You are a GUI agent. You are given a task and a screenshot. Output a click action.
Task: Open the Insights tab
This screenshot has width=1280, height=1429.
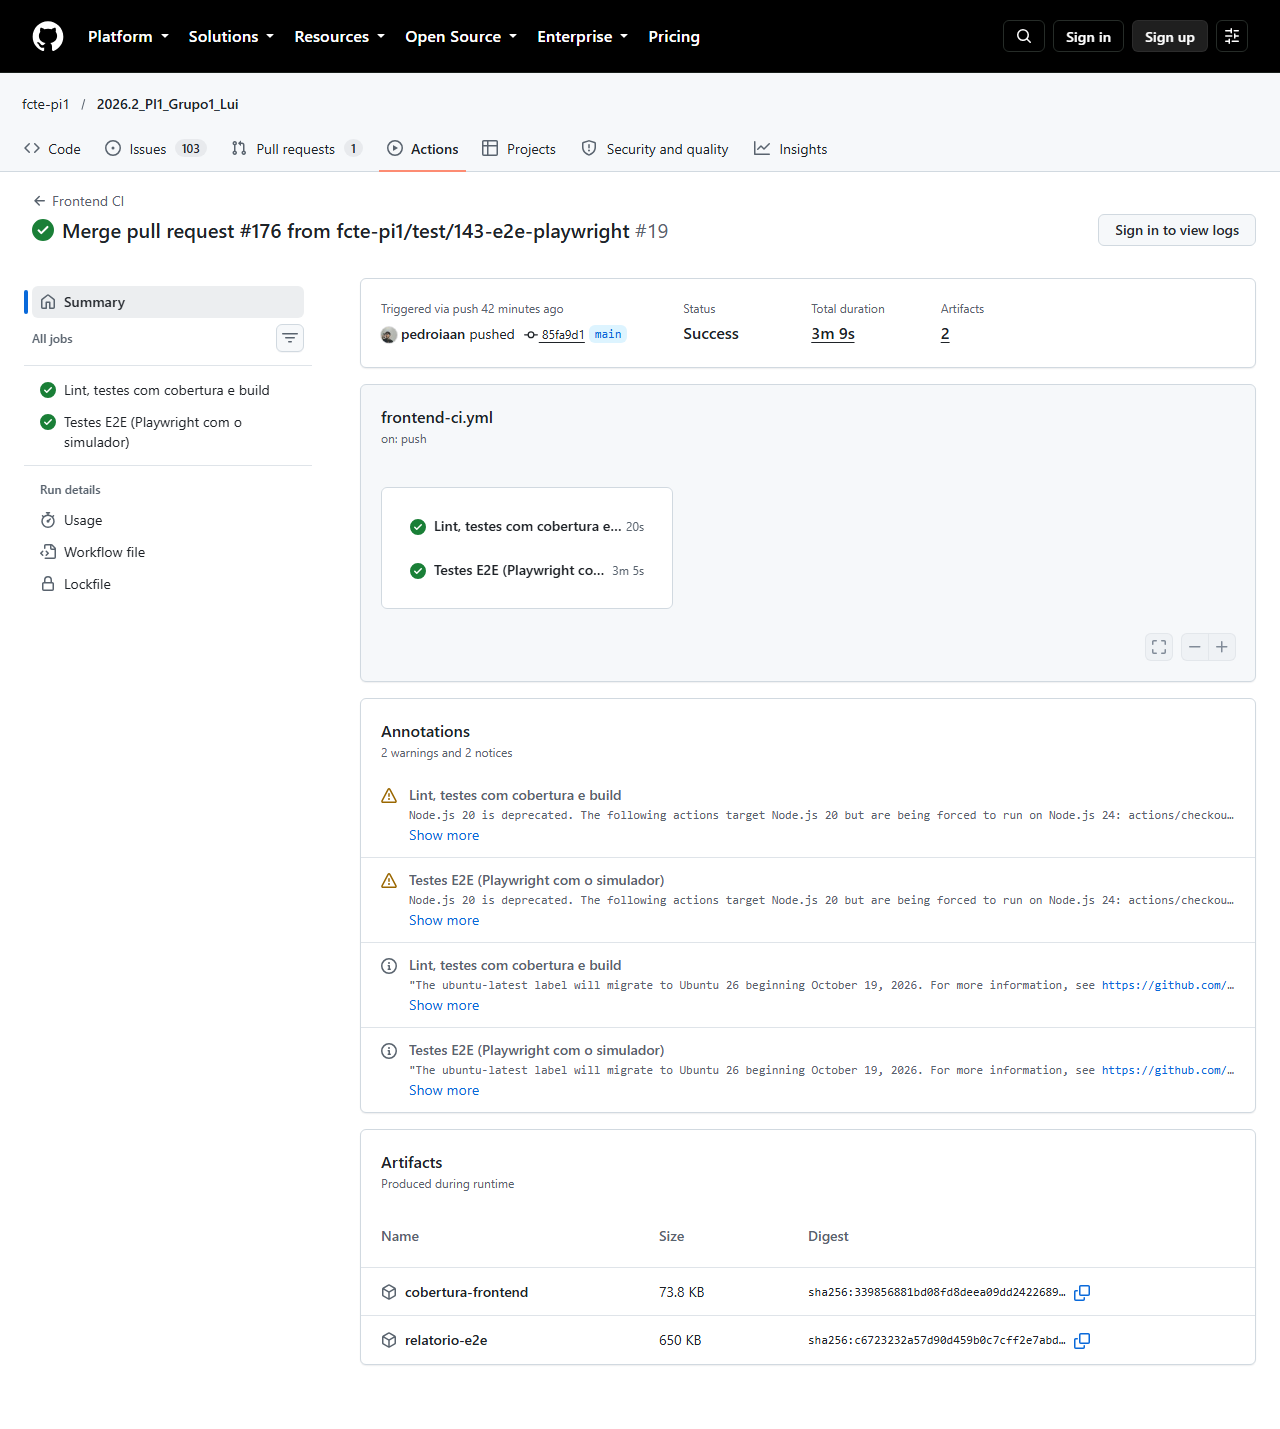click(x=790, y=149)
